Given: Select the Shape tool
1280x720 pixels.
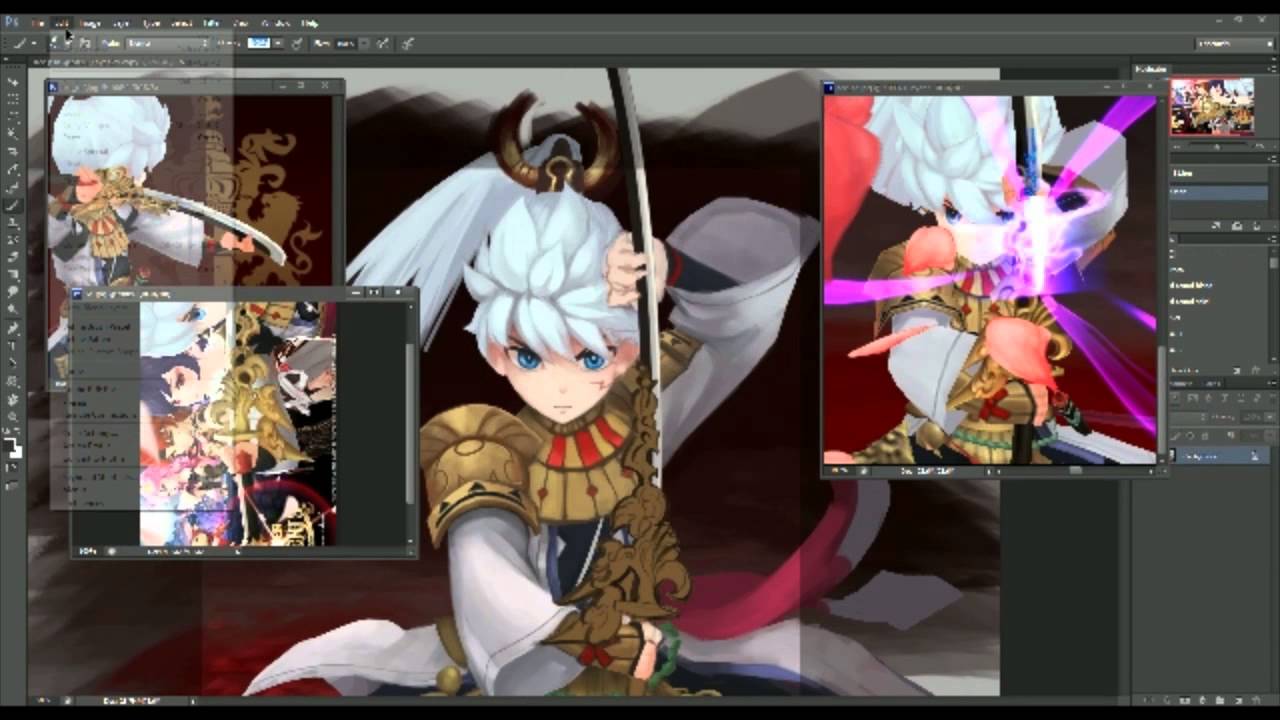Looking at the screenshot, I should coord(13,381).
